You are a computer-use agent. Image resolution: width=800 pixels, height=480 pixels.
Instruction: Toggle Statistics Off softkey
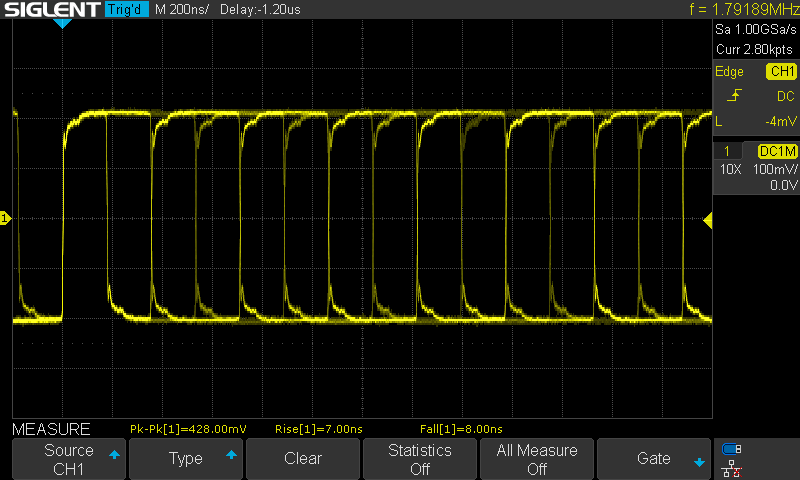[x=420, y=459]
